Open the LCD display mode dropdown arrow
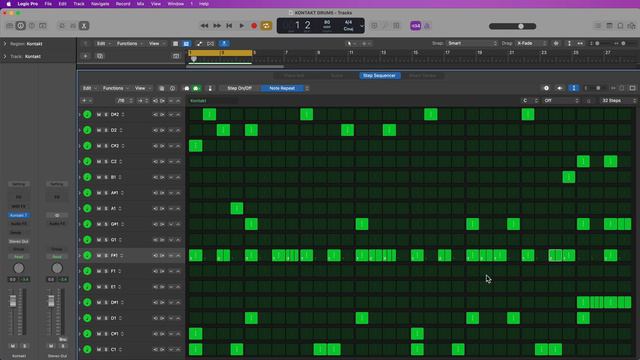This screenshot has width=640, height=360. pos(362,26)
